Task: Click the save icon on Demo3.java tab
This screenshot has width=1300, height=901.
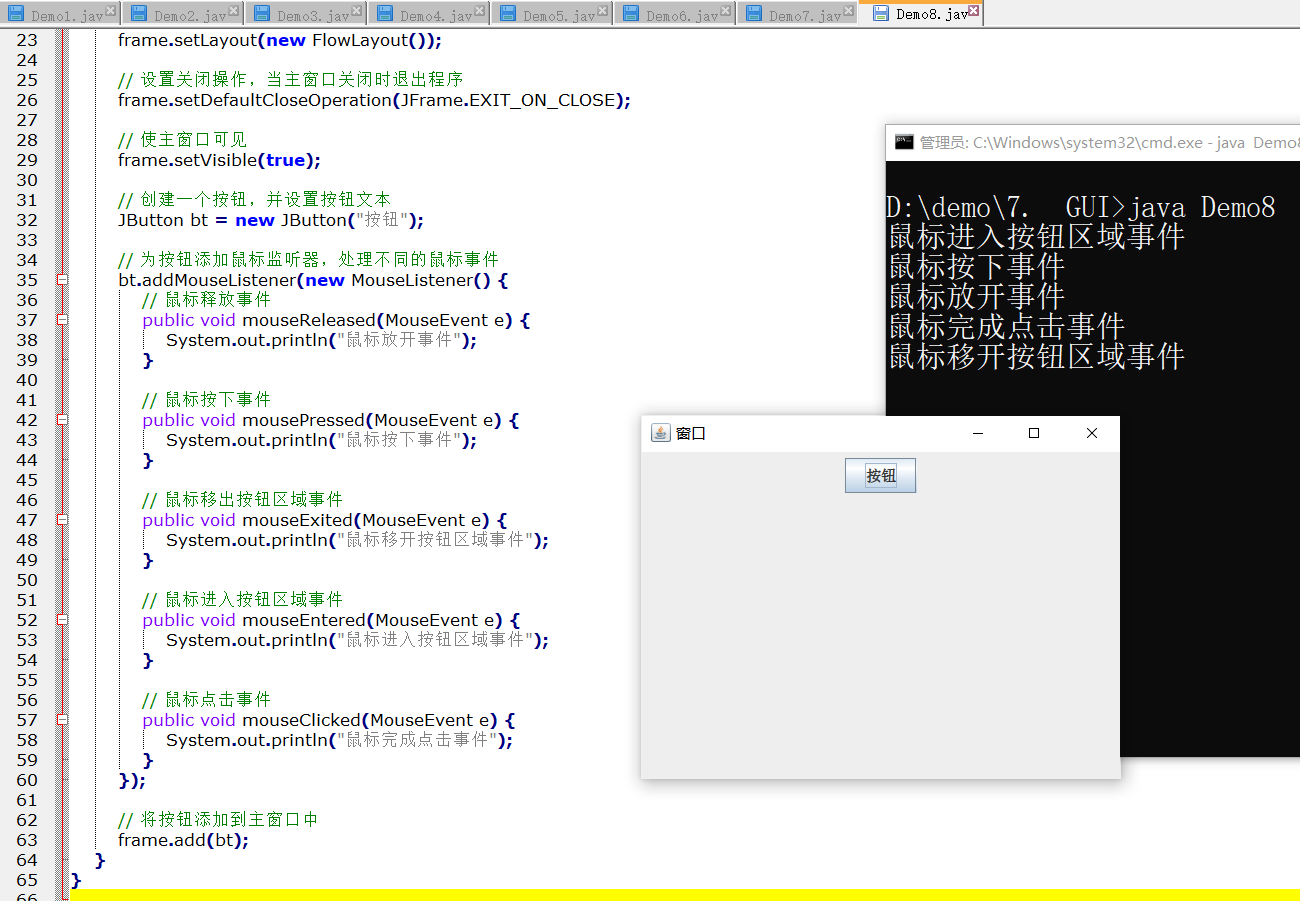Action: 262,14
